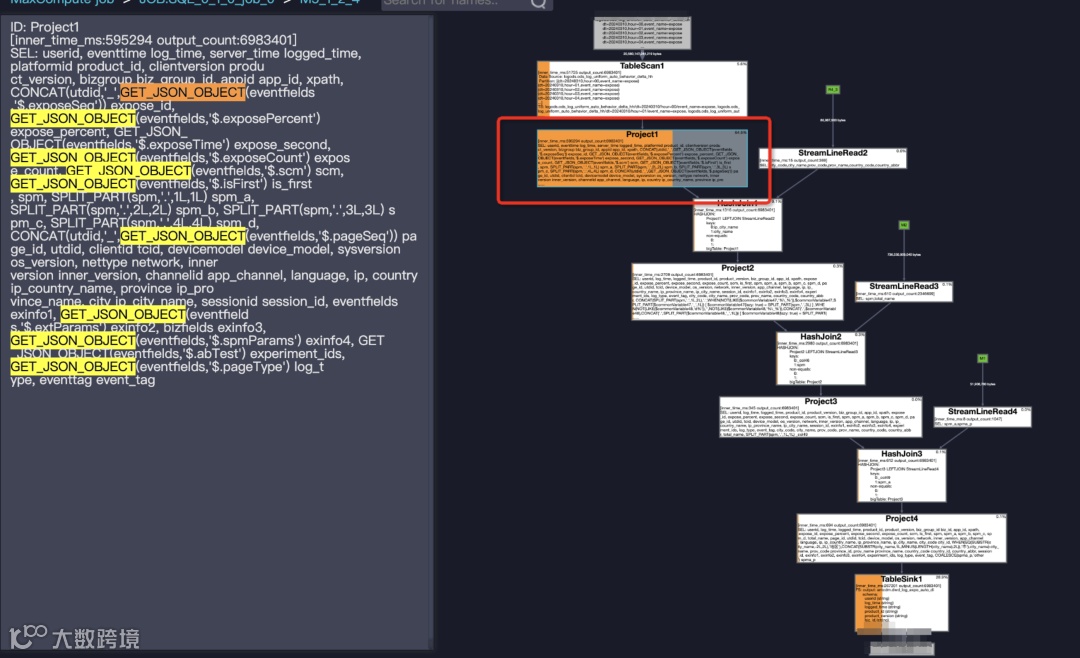Click the 'platformid product_id, clientversion produ' line
Screen dimensions: 1080x658
137,66
